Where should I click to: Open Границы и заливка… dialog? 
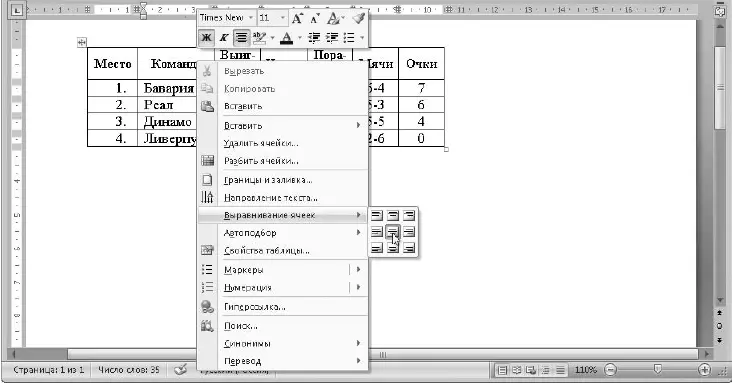point(282,180)
